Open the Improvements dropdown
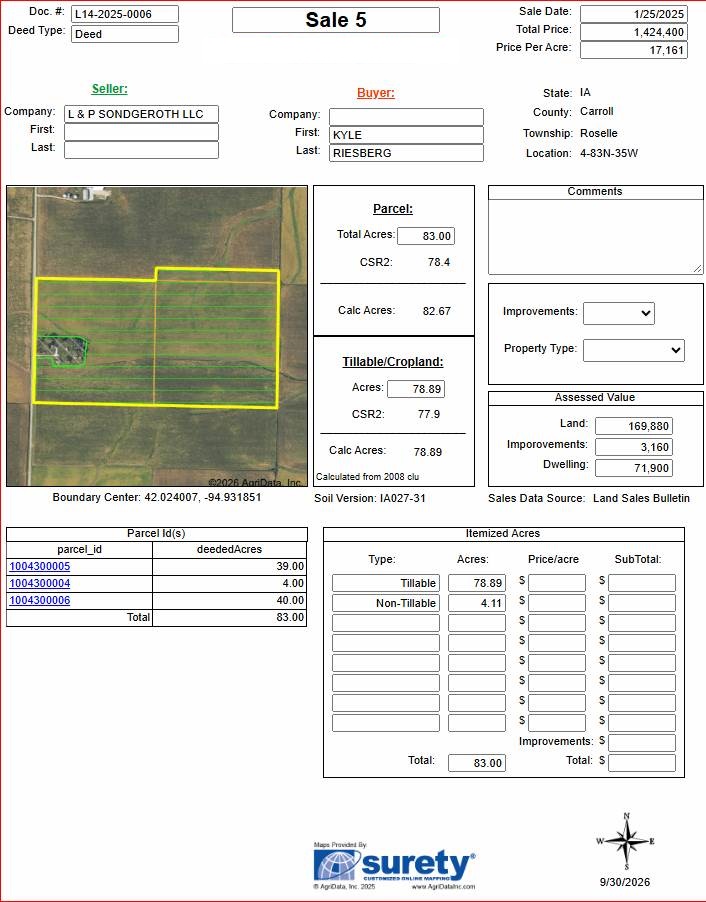 click(x=619, y=314)
